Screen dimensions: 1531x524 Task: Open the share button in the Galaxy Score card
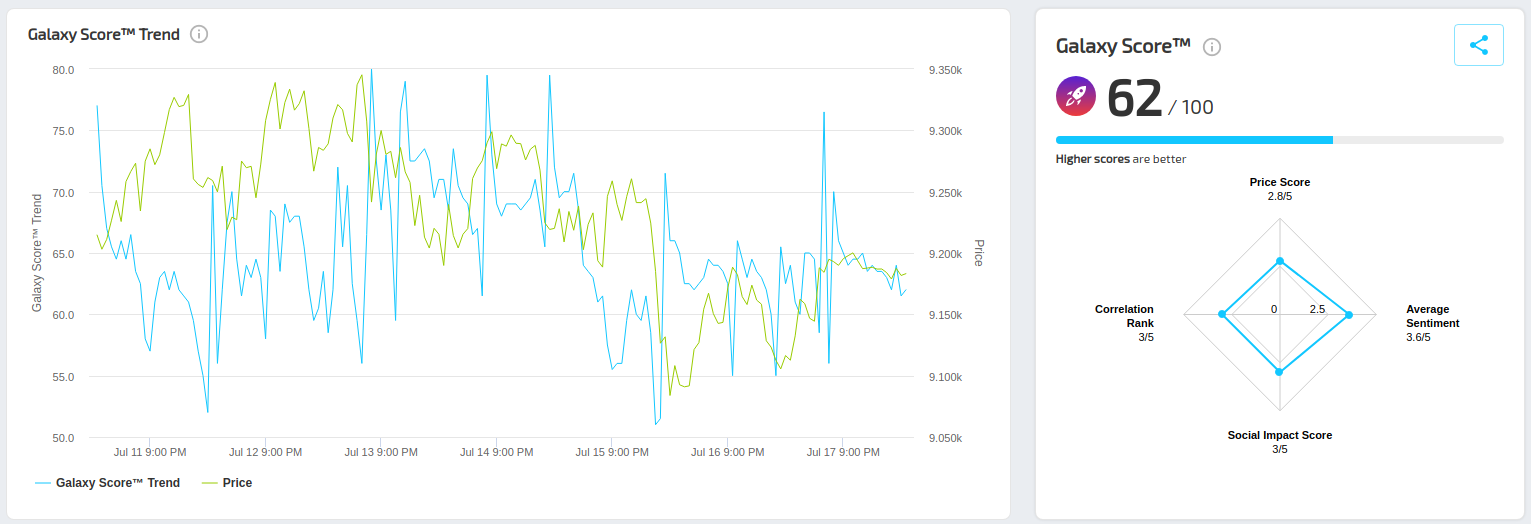tap(1479, 45)
